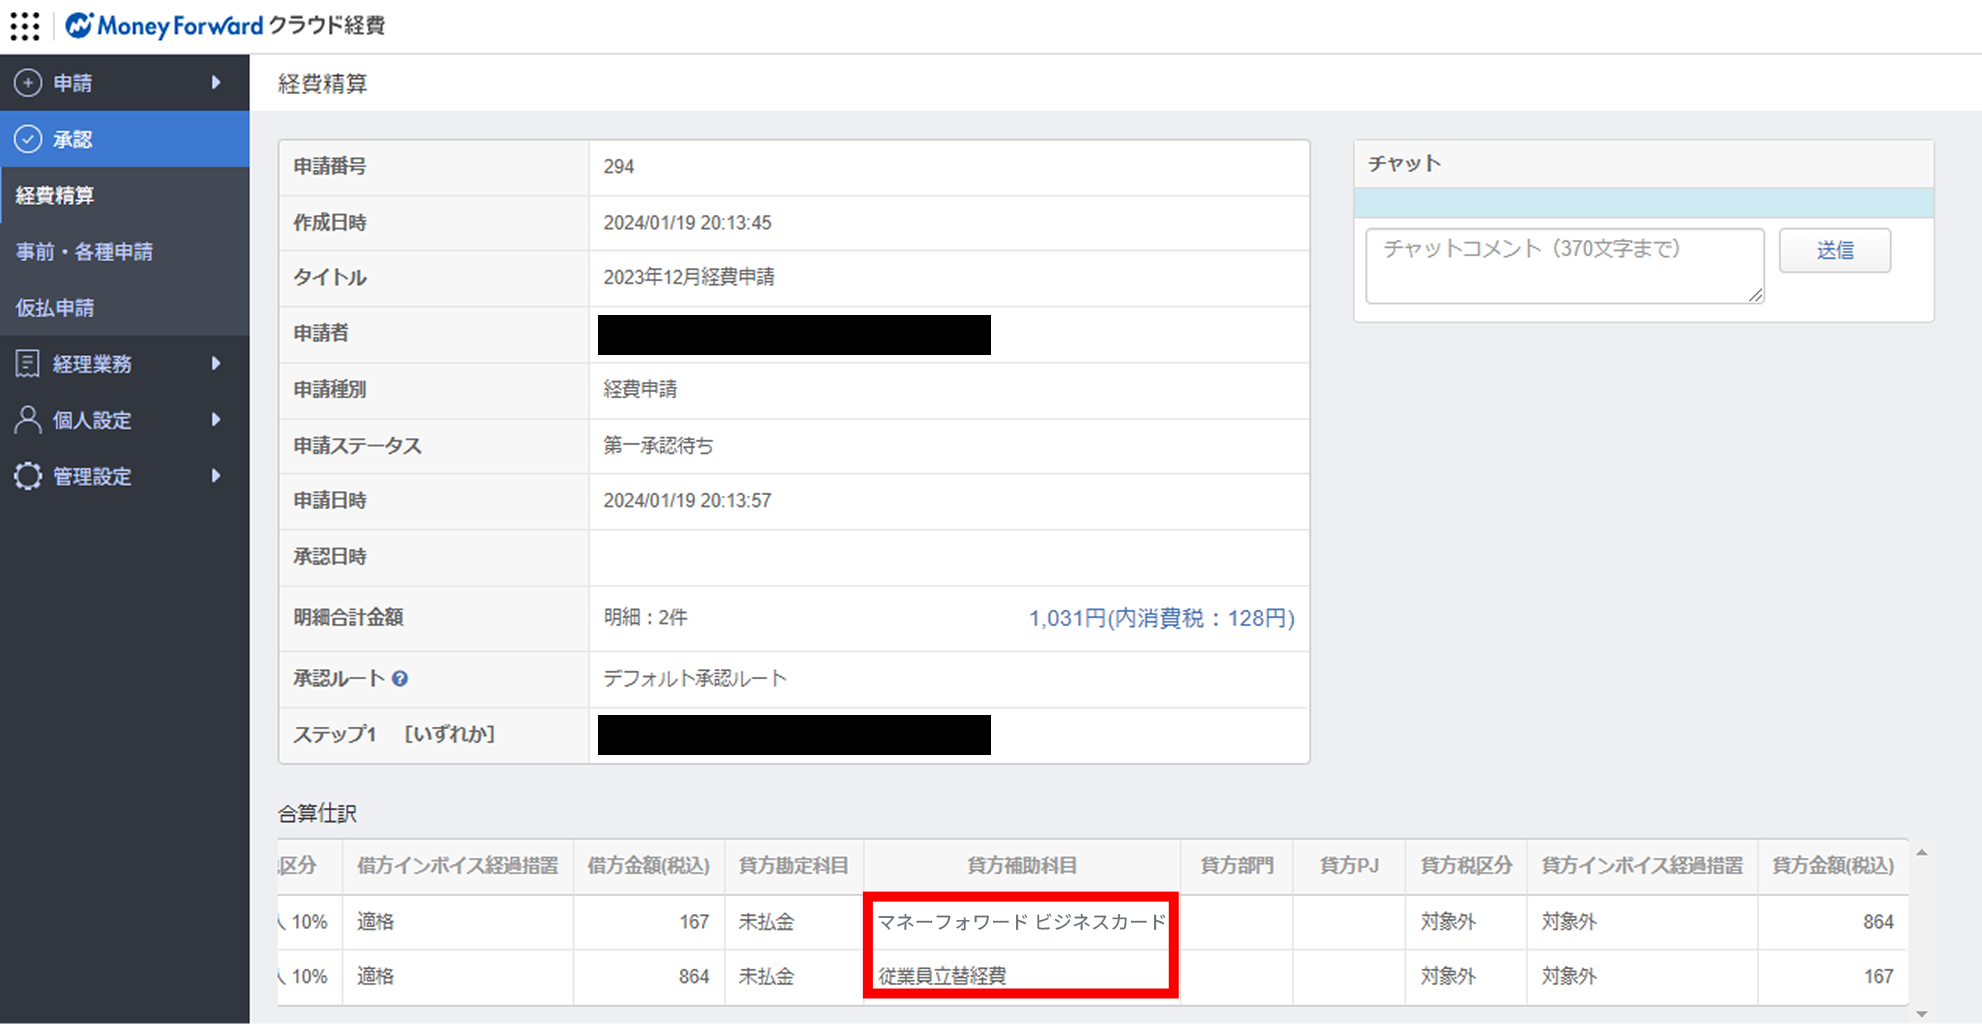Select 経費精算 in the sidebar
Image resolution: width=1982 pixels, height=1024 pixels.
click(55, 196)
